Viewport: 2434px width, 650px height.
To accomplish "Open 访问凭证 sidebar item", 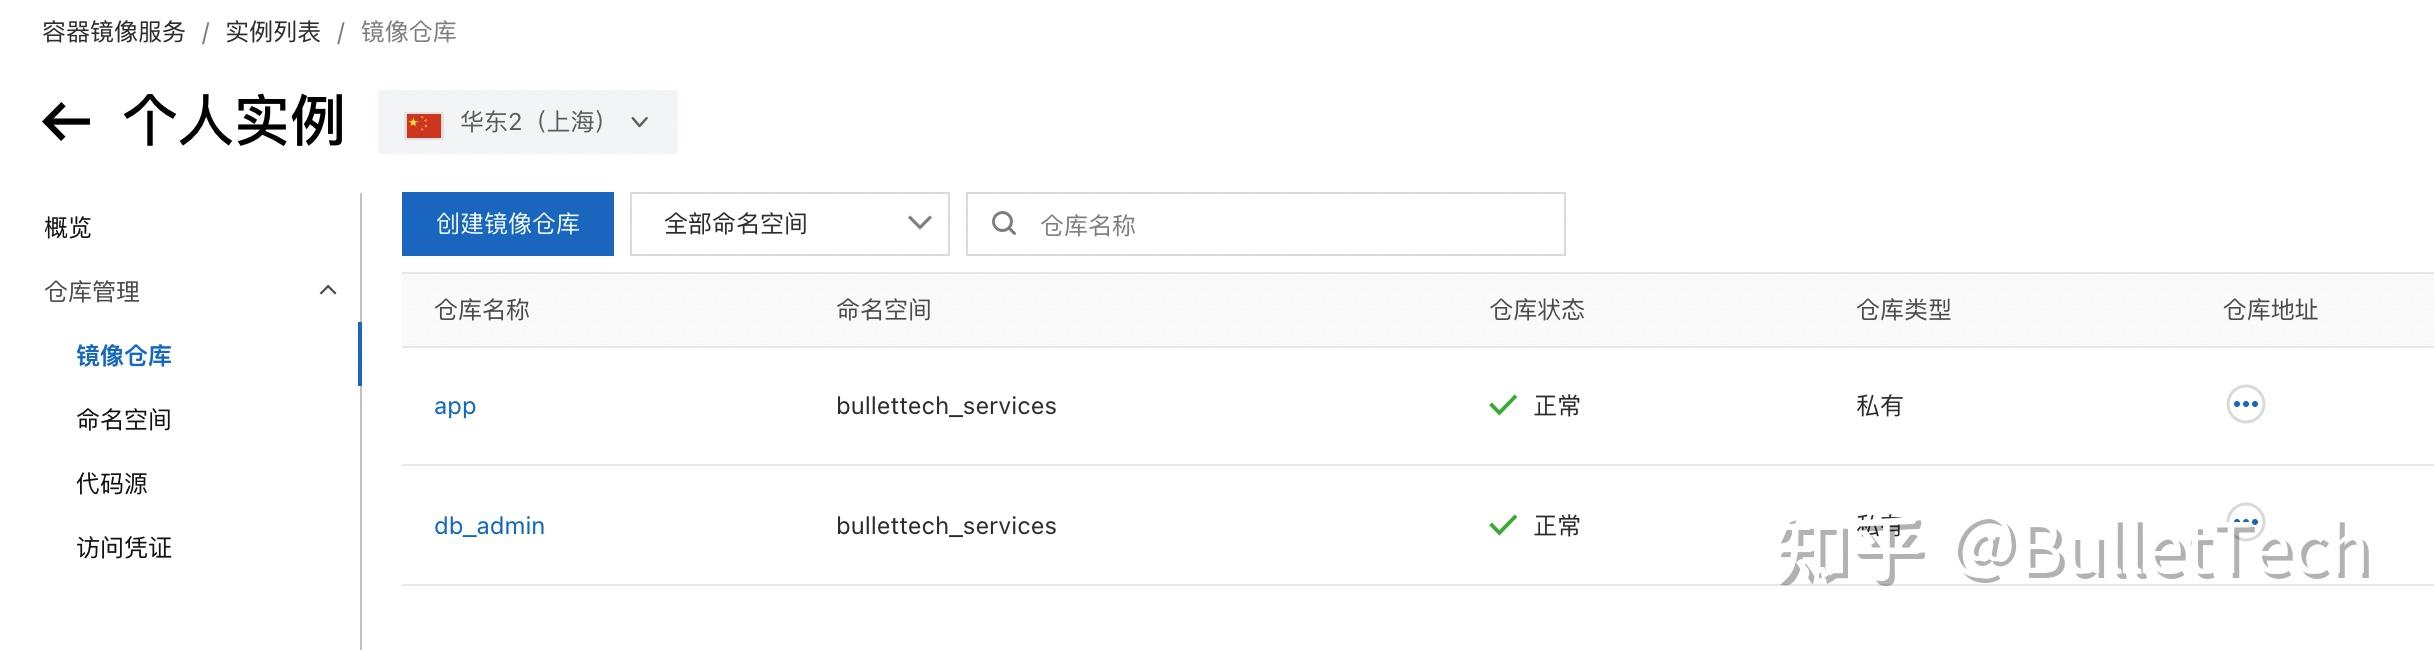I will tap(124, 547).
